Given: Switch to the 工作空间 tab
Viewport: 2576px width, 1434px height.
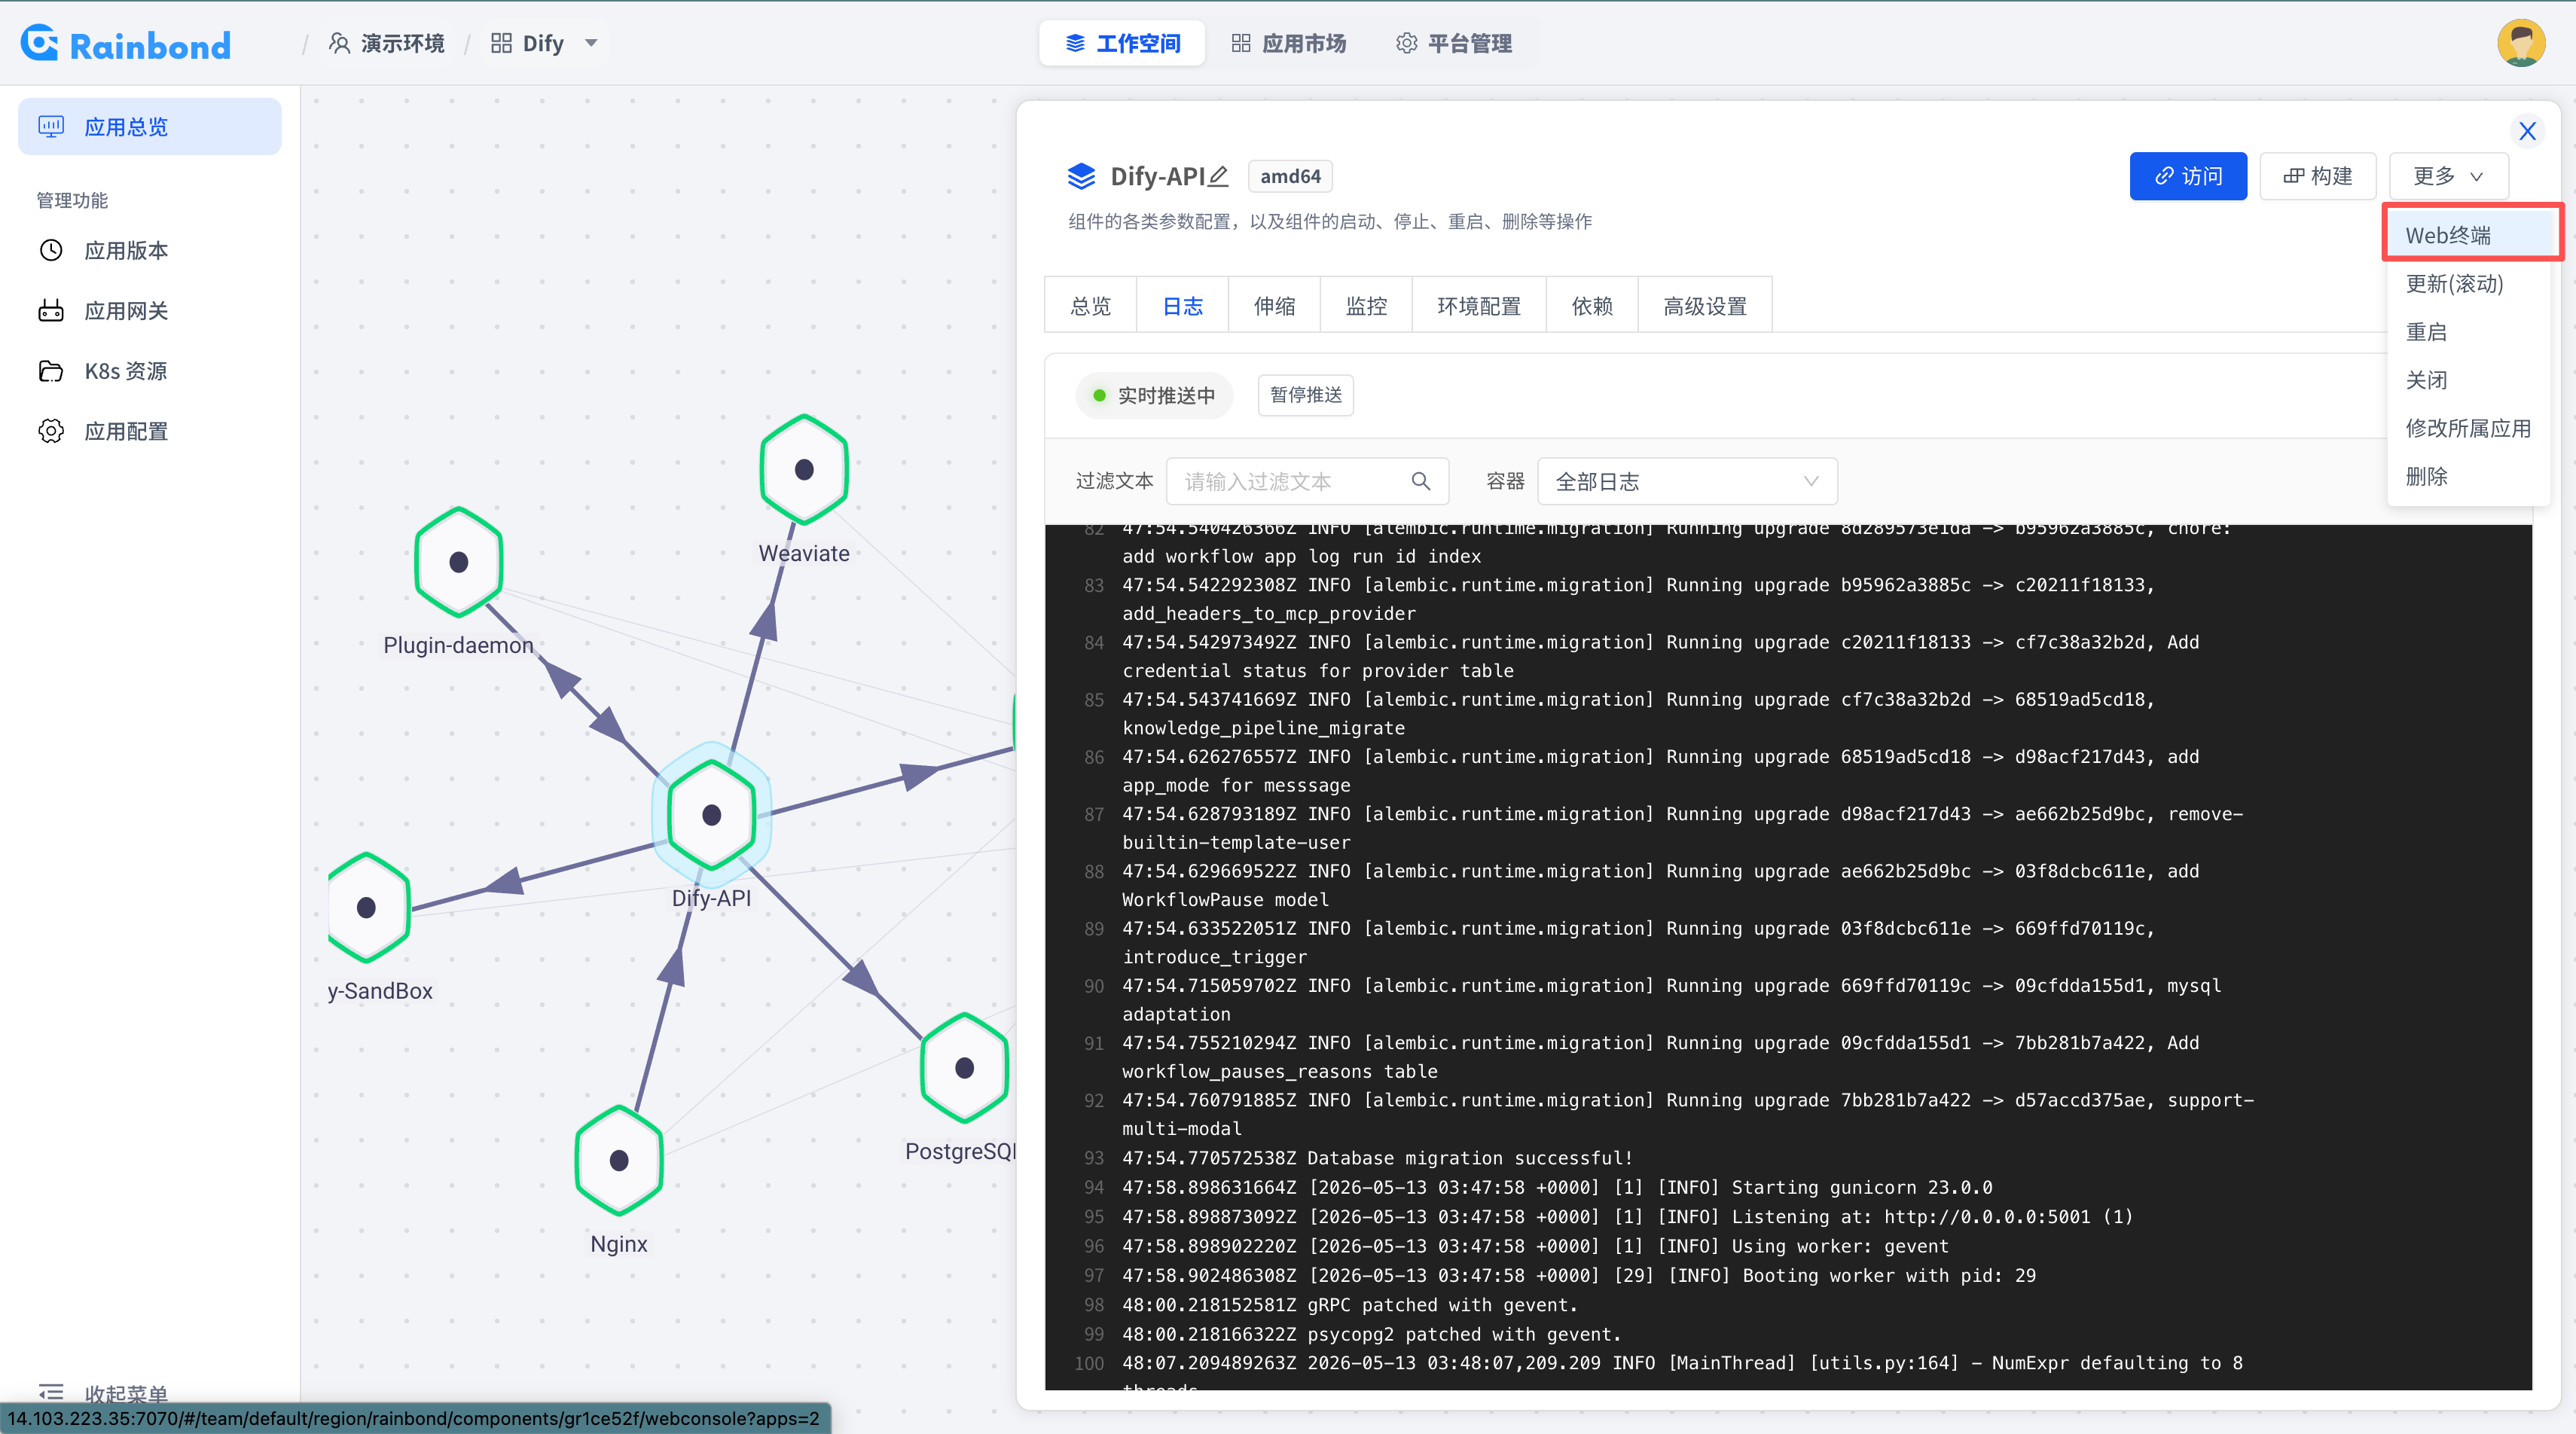Looking at the screenshot, I should [1122, 43].
